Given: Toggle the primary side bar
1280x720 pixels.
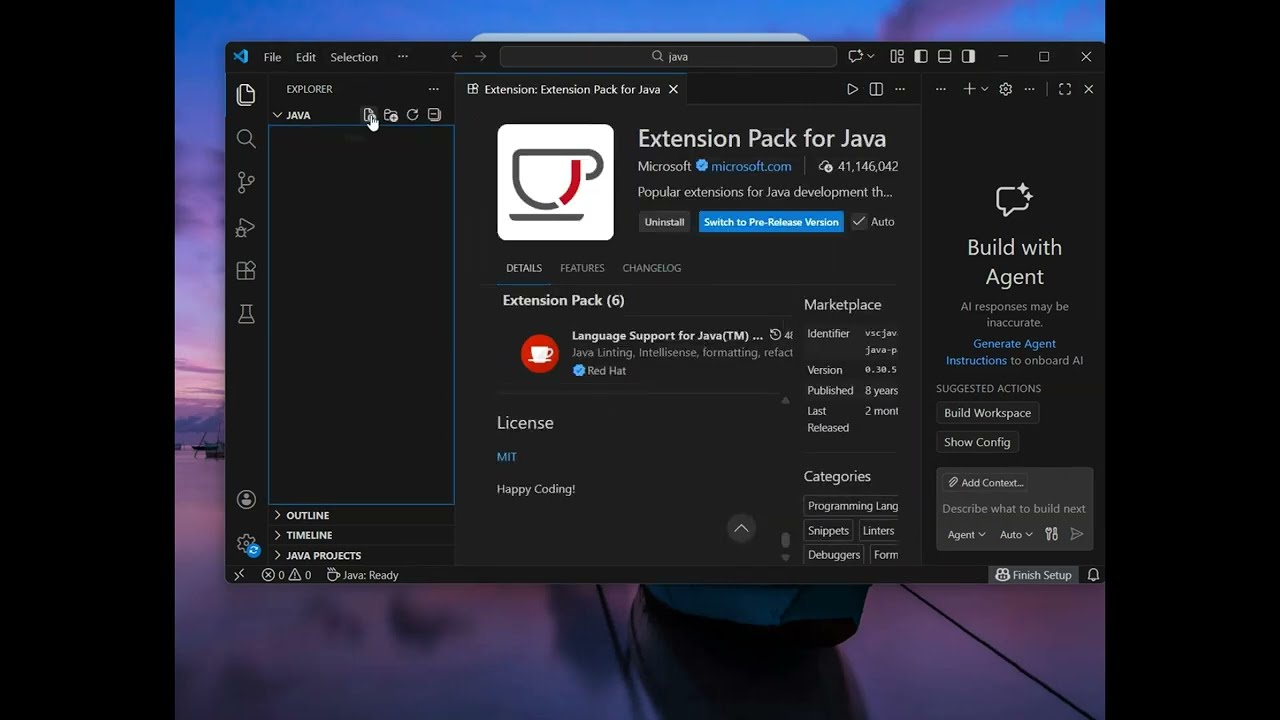Looking at the screenshot, I should [921, 57].
